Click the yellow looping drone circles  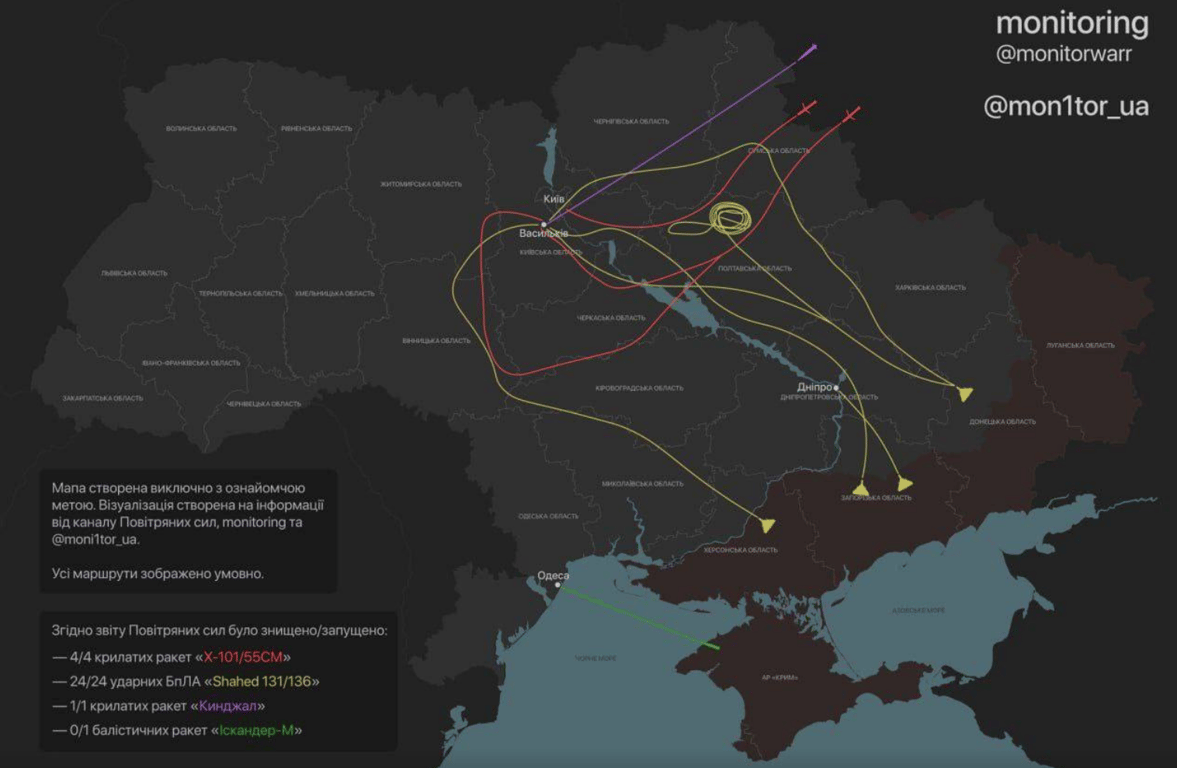(x=731, y=218)
